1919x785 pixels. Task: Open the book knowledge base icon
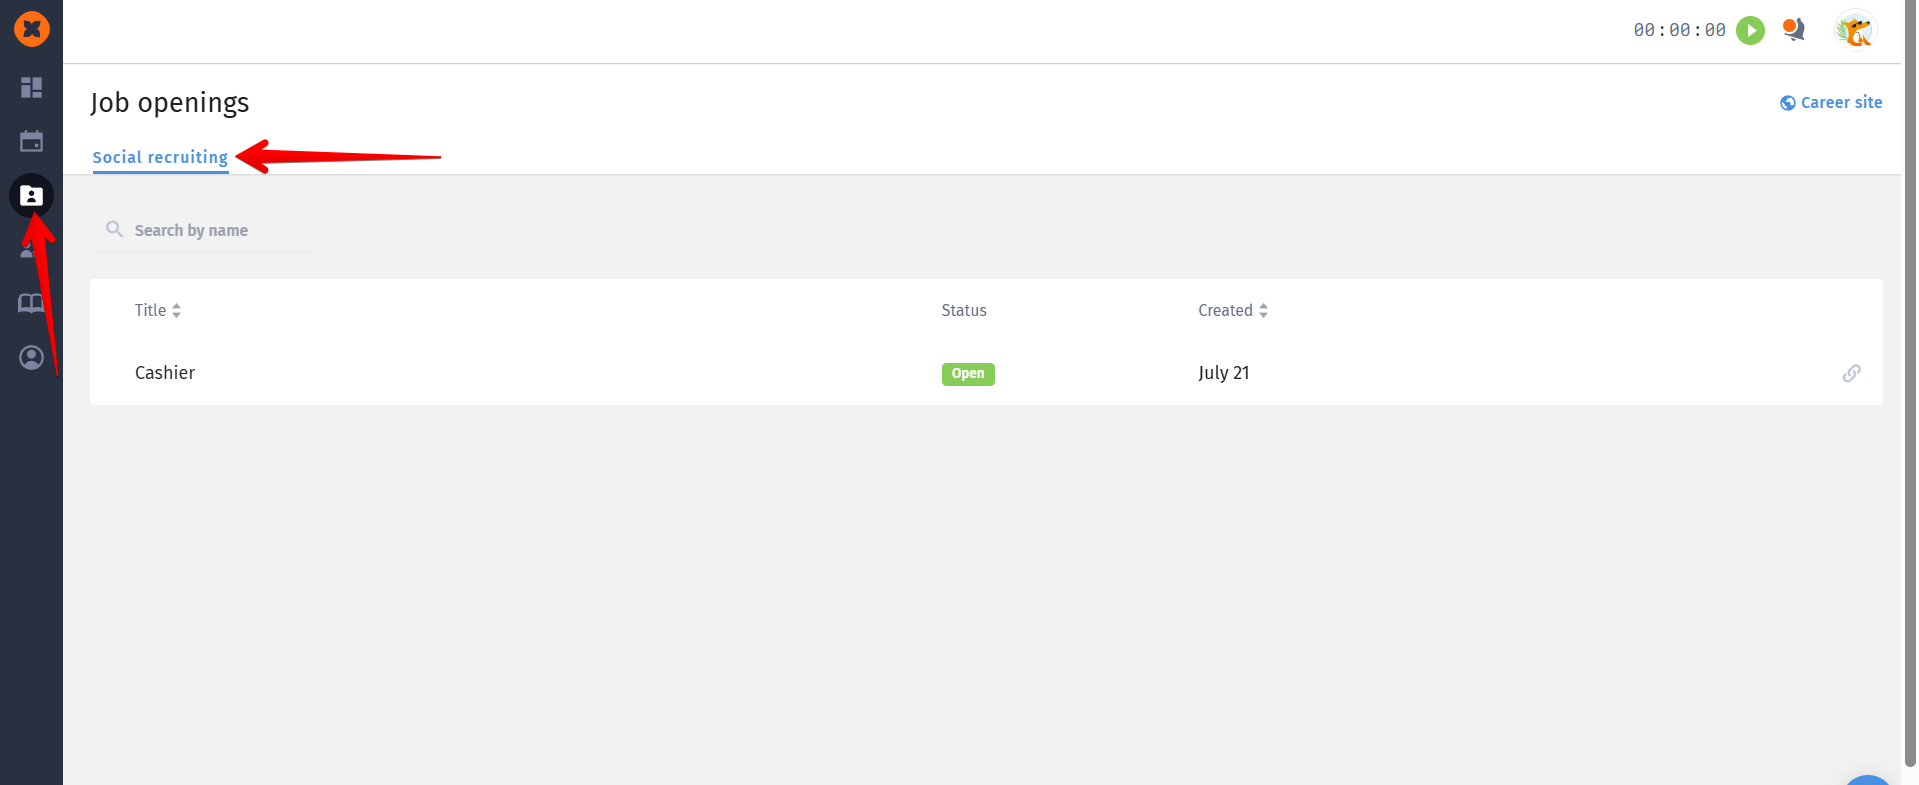click(31, 303)
